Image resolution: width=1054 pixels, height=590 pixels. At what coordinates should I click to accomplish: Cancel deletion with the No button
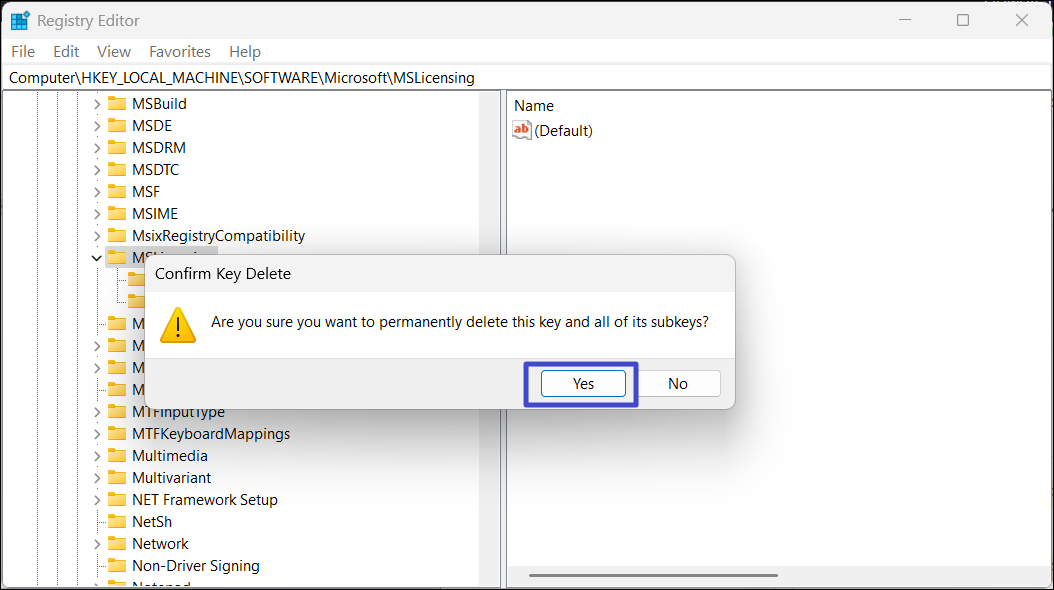click(678, 384)
